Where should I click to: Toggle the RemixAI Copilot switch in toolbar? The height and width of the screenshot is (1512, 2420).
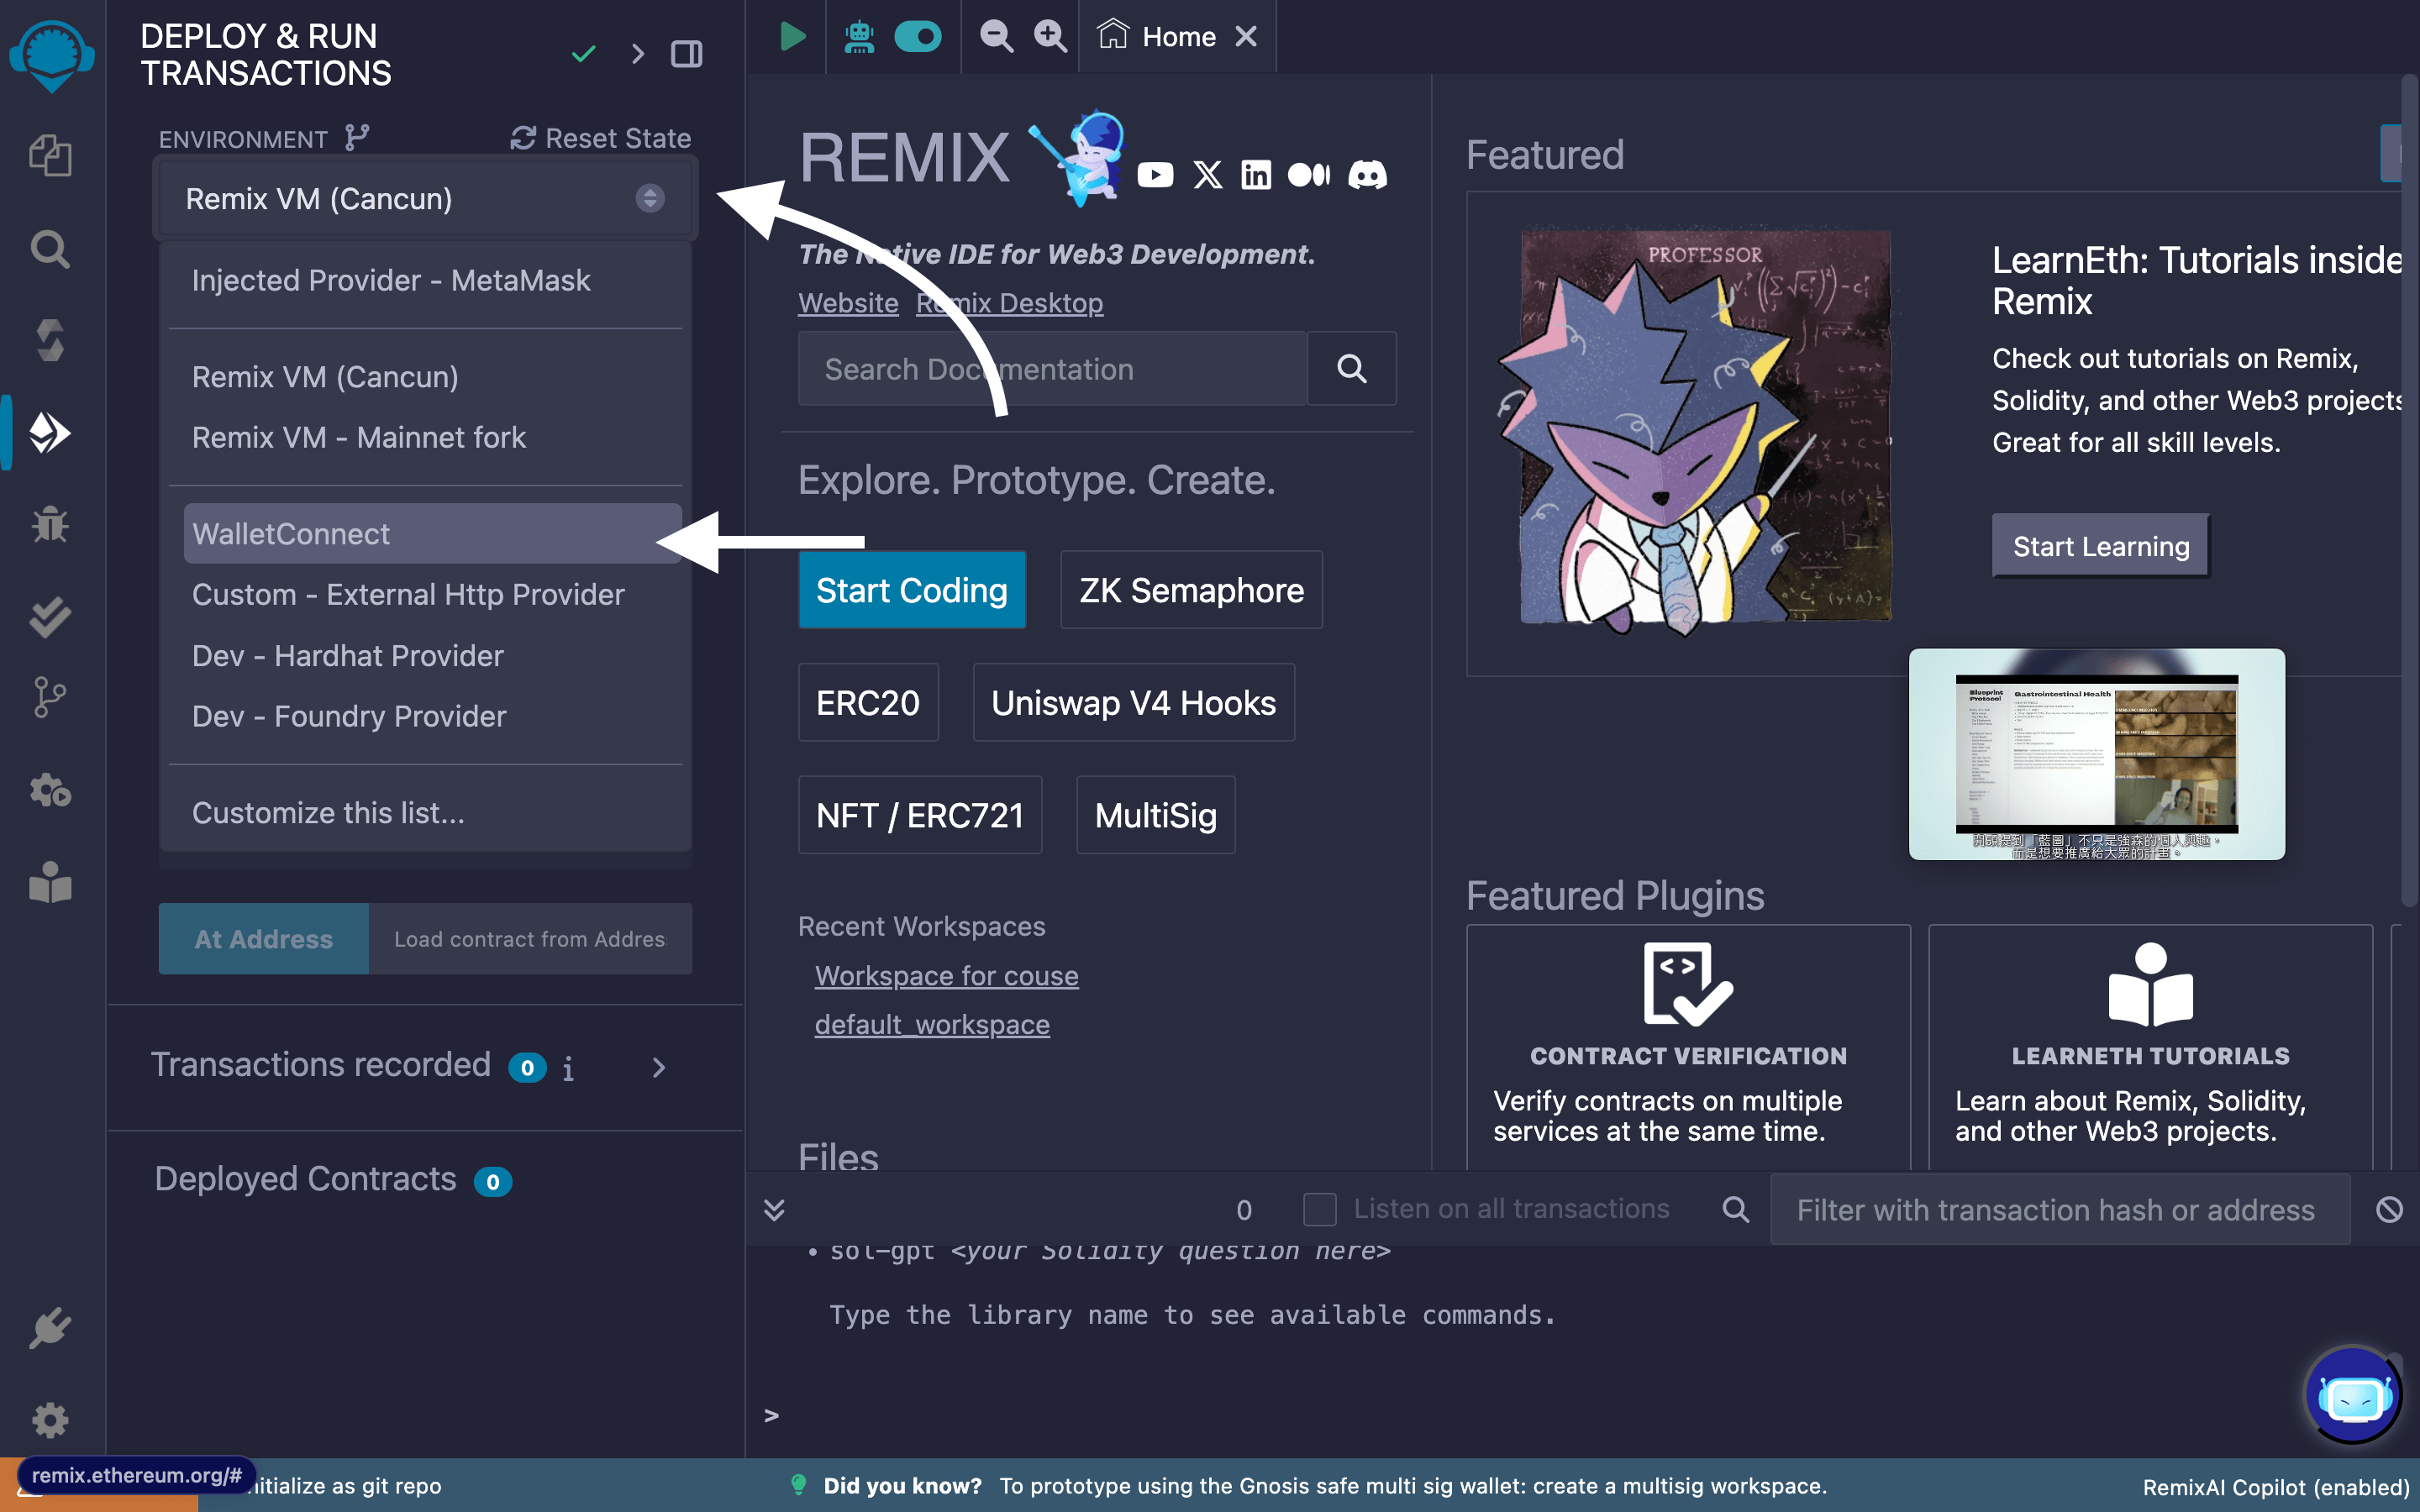tap(918, 36)
